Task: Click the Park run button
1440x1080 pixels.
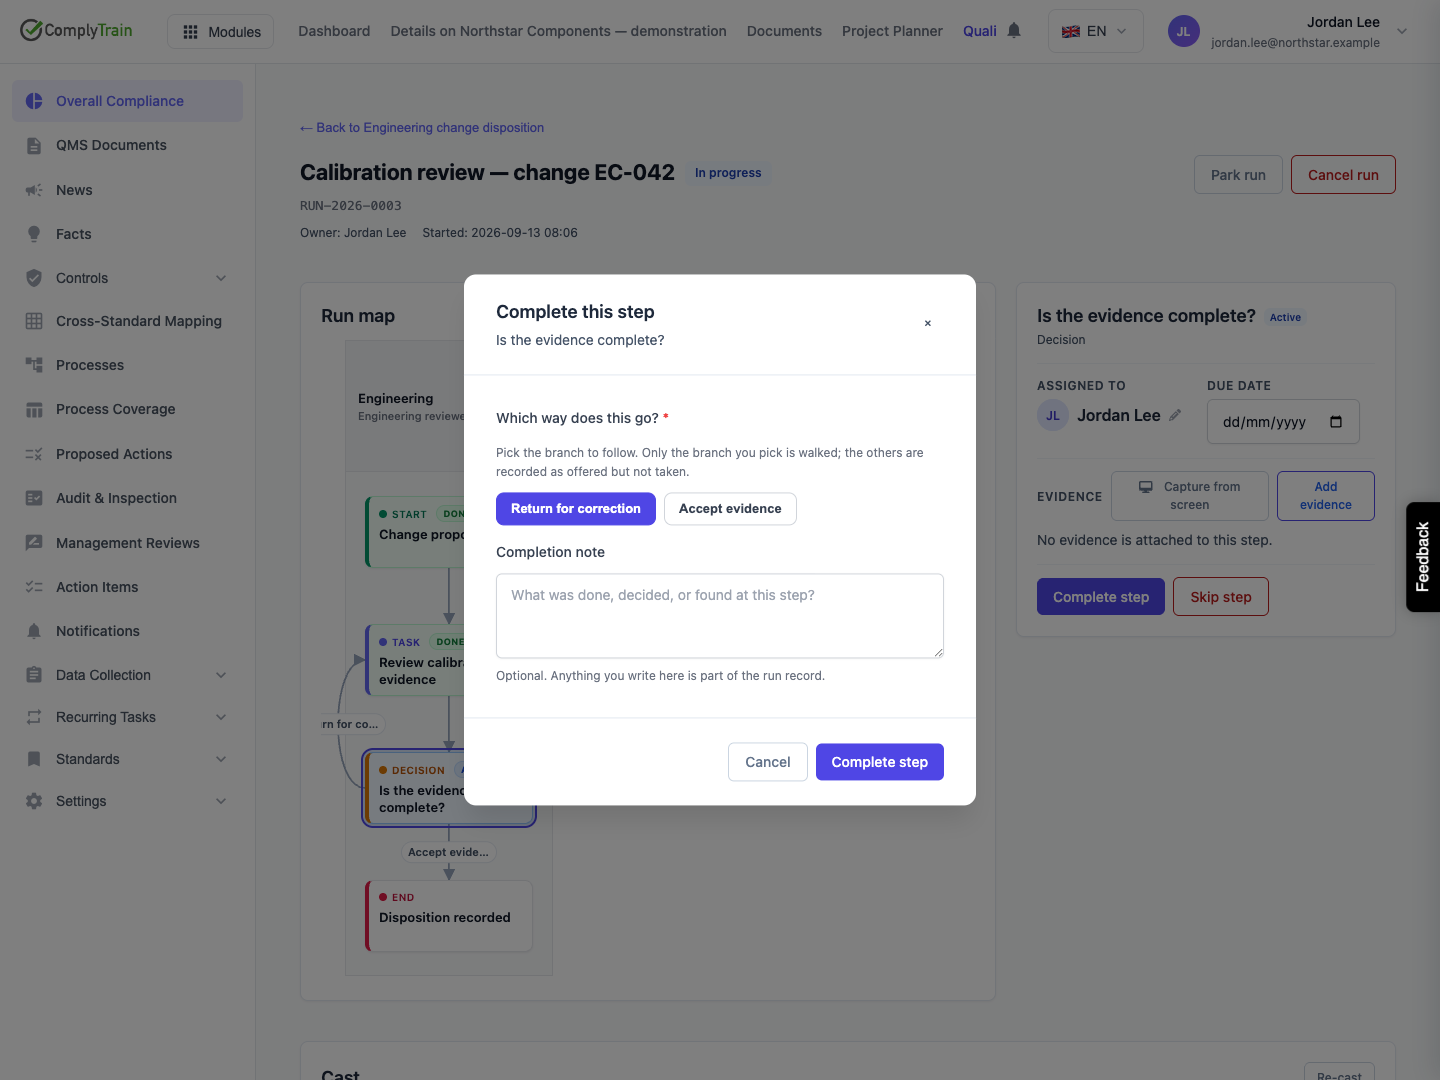Action: click(1238, 175)
